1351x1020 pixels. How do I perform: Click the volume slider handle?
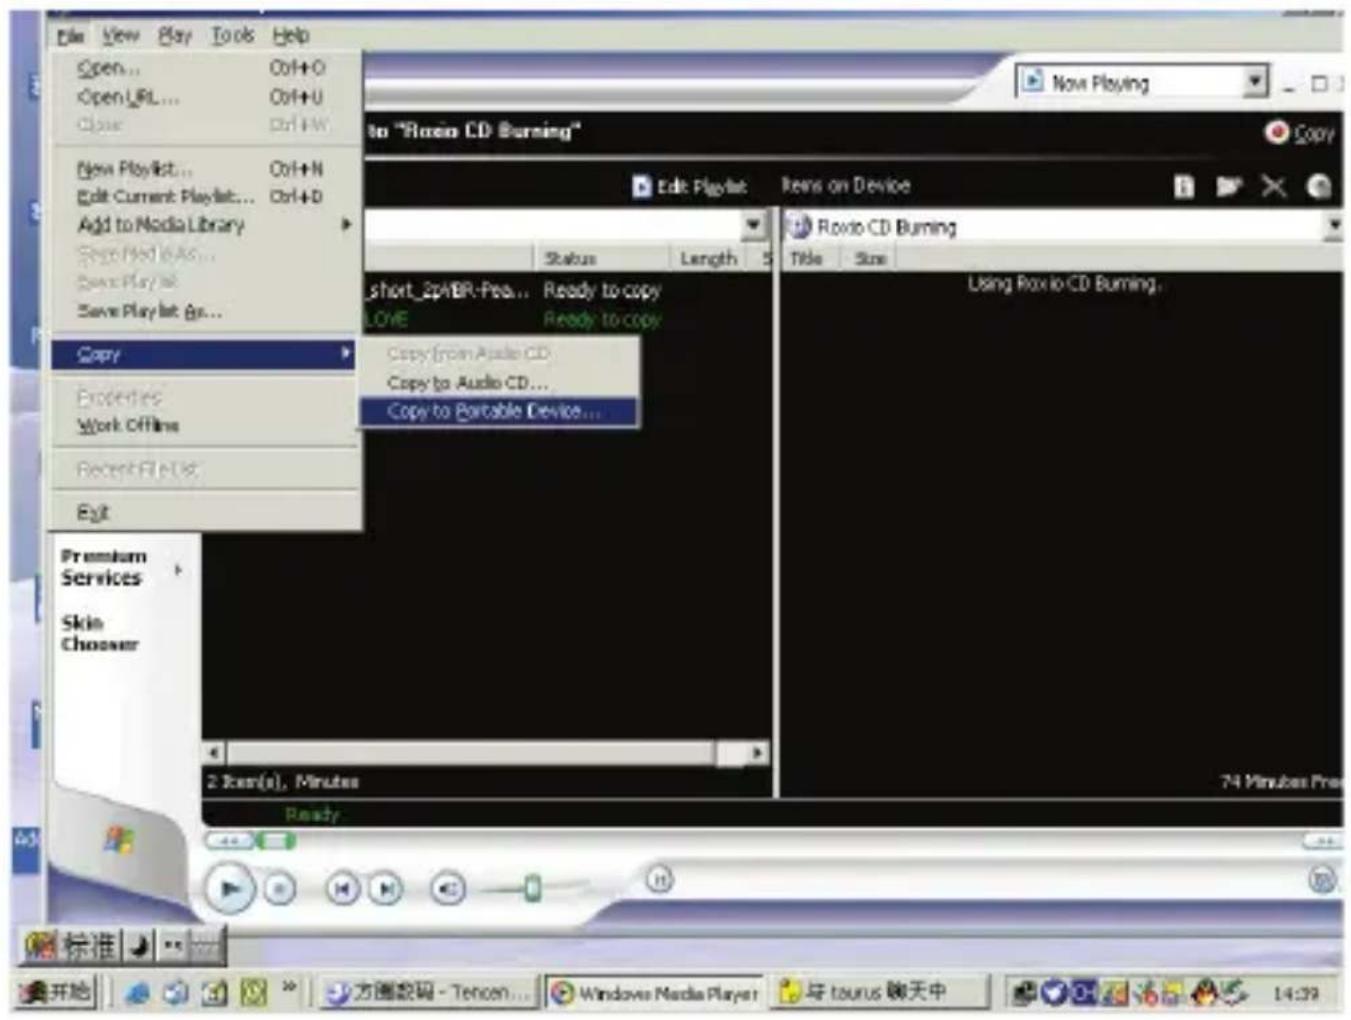tap(533, 887)
